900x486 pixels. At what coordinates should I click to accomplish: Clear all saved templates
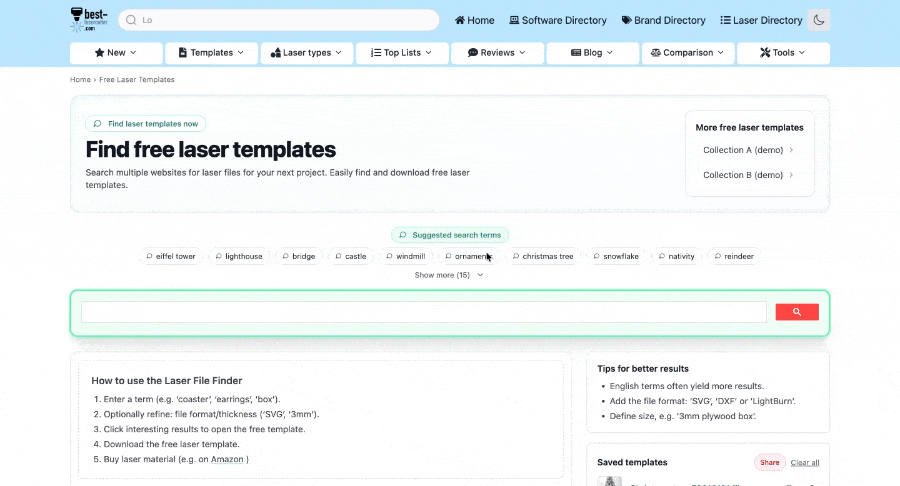[x=804, y=462]
